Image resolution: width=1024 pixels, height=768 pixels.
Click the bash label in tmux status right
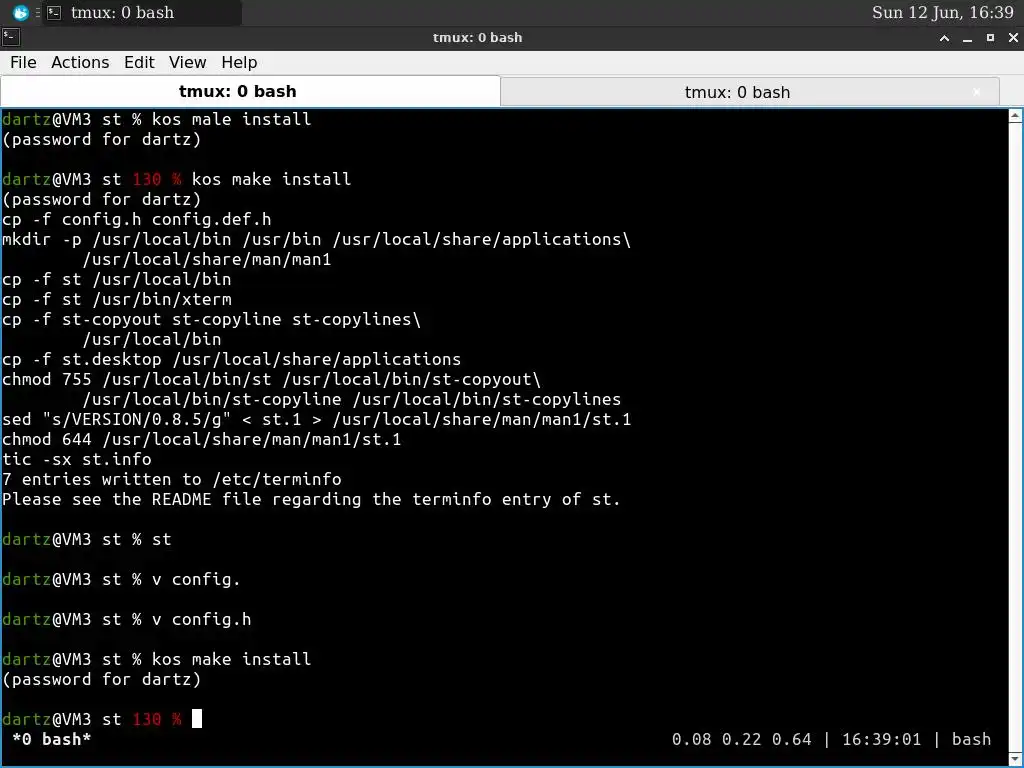(971, 739)
